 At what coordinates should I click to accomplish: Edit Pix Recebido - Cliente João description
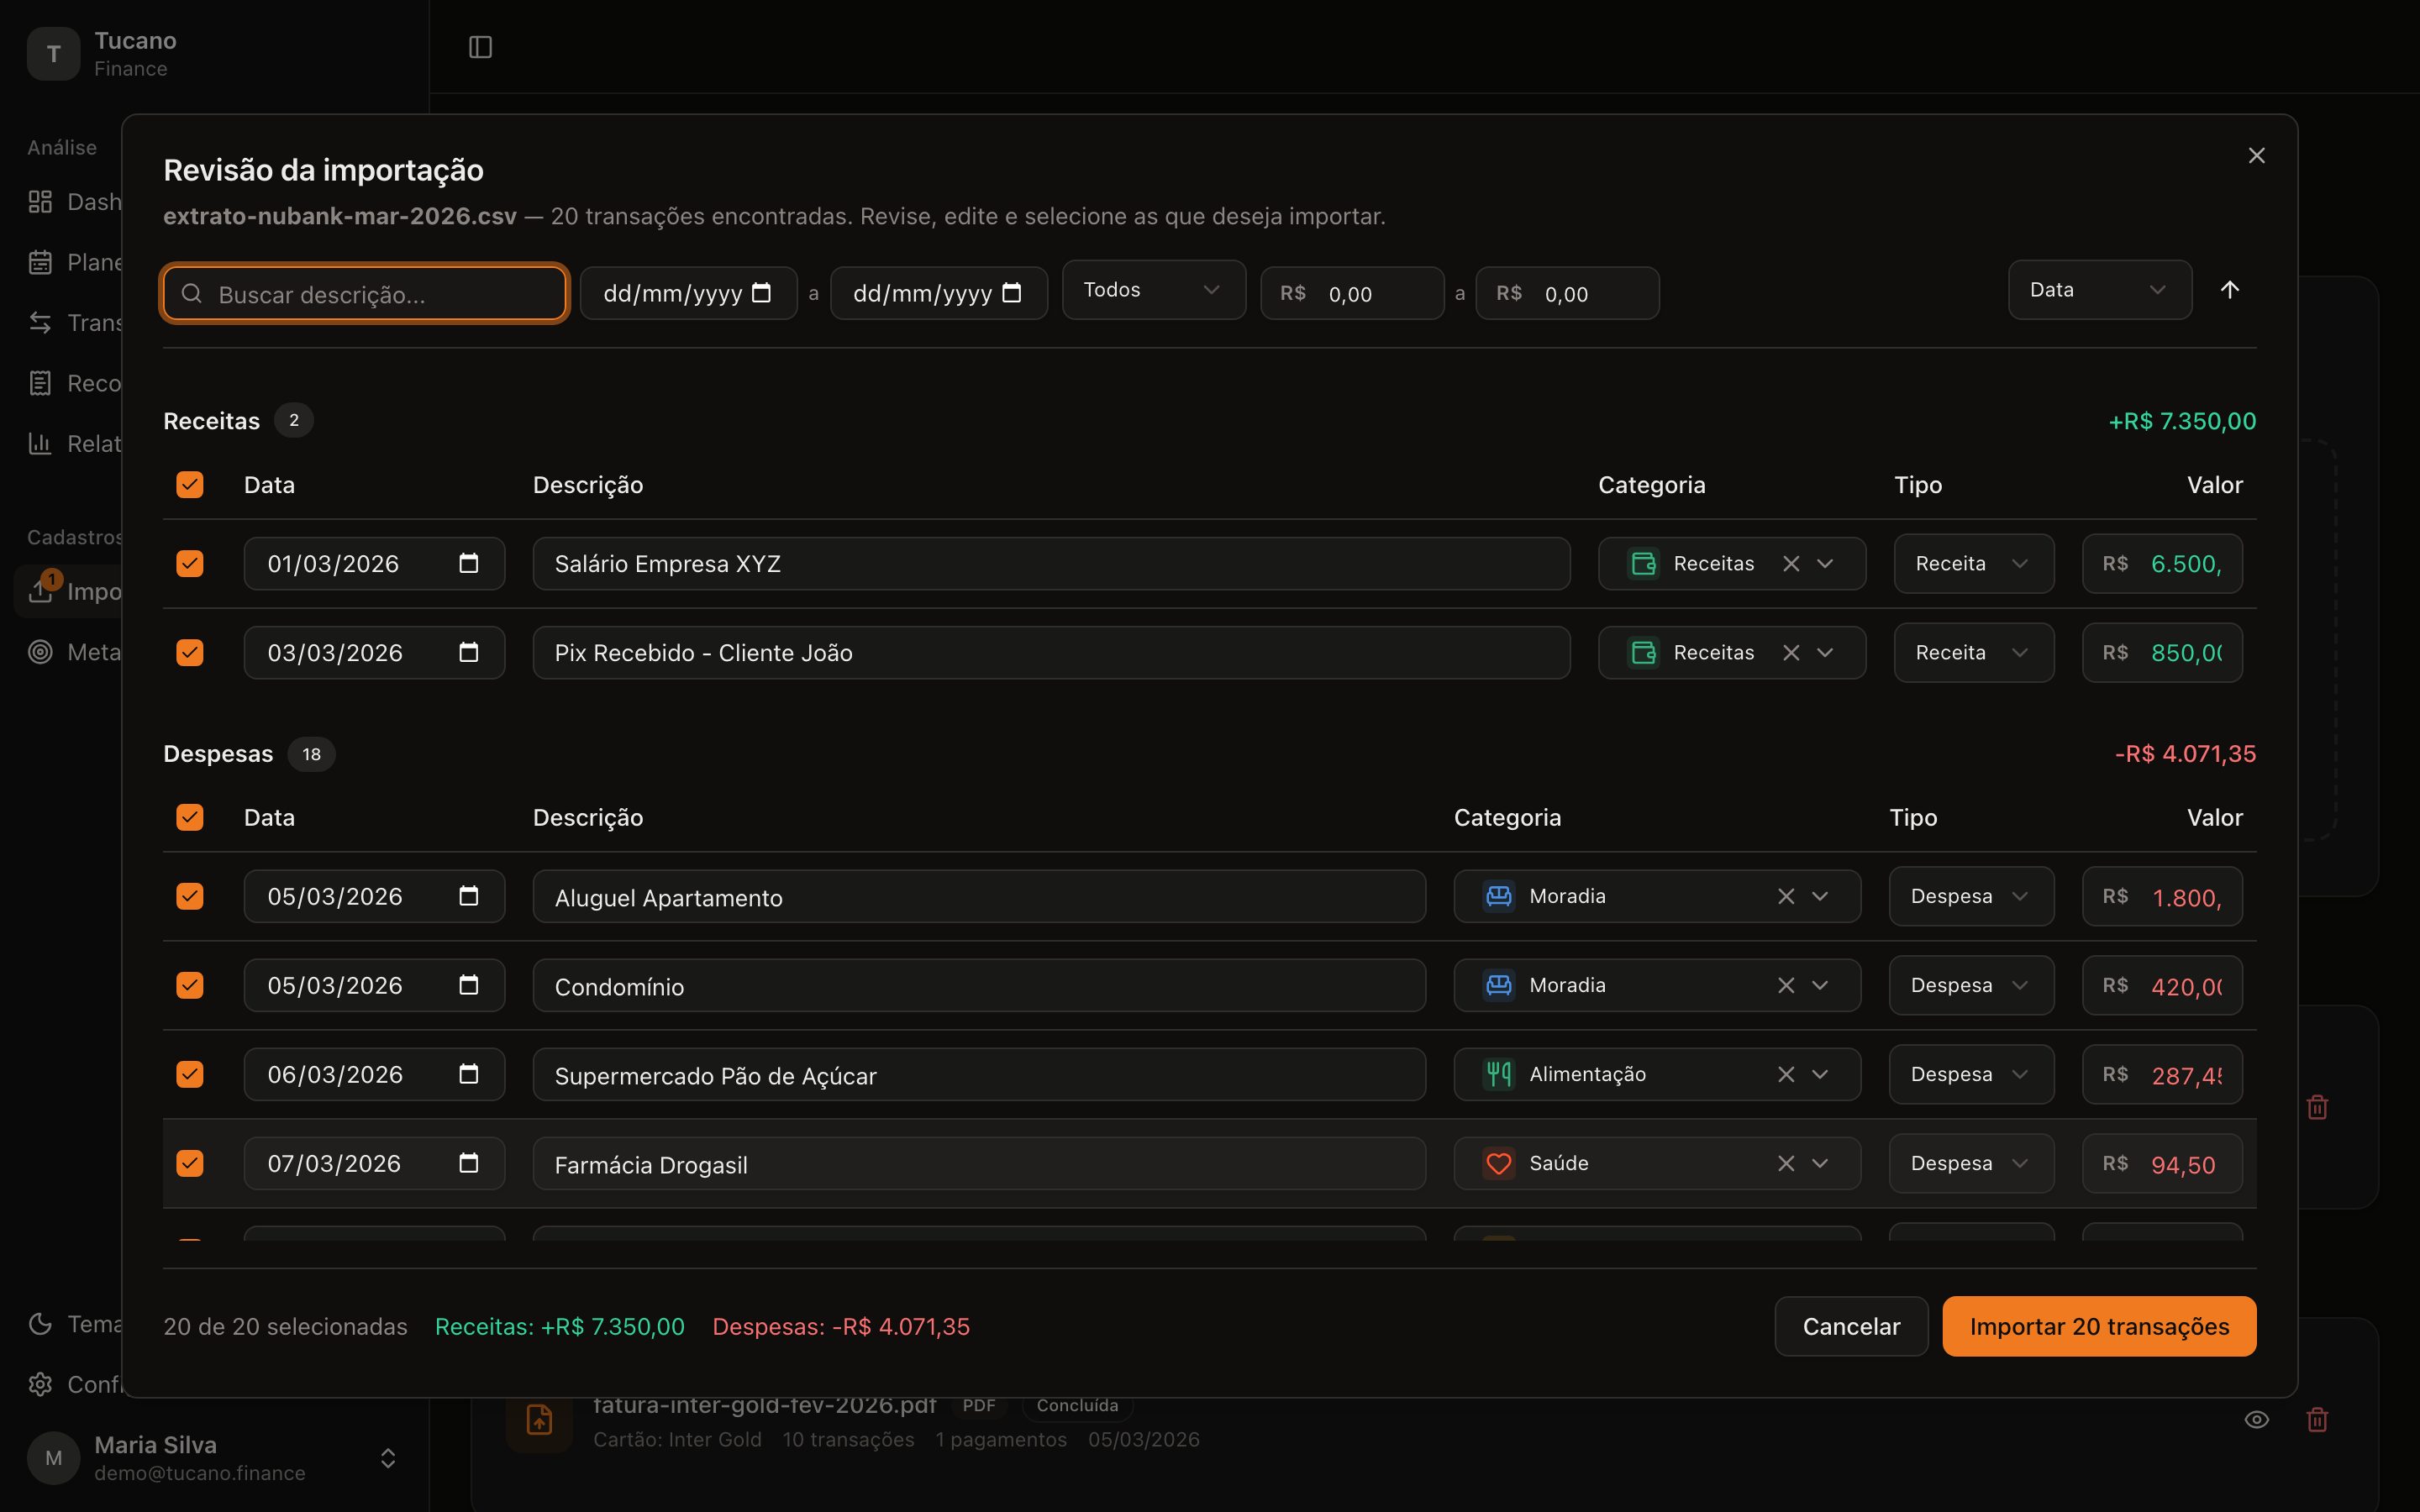click(1051, 653)
